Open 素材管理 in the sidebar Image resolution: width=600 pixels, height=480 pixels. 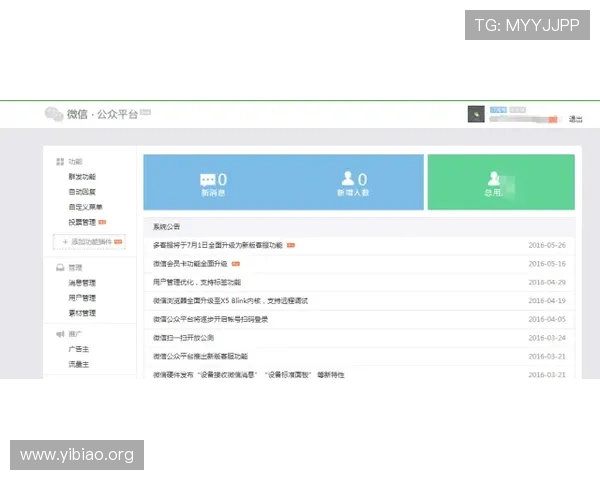[82, 313]
